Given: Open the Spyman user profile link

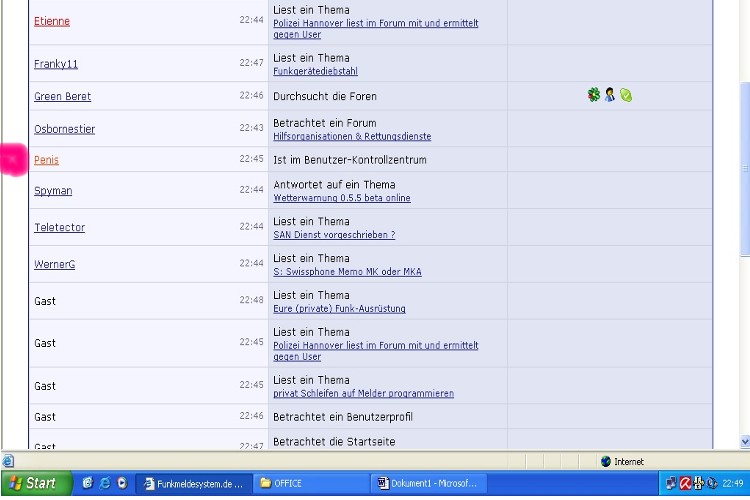Looking at the screenshot, I should [x=53, y=191].
